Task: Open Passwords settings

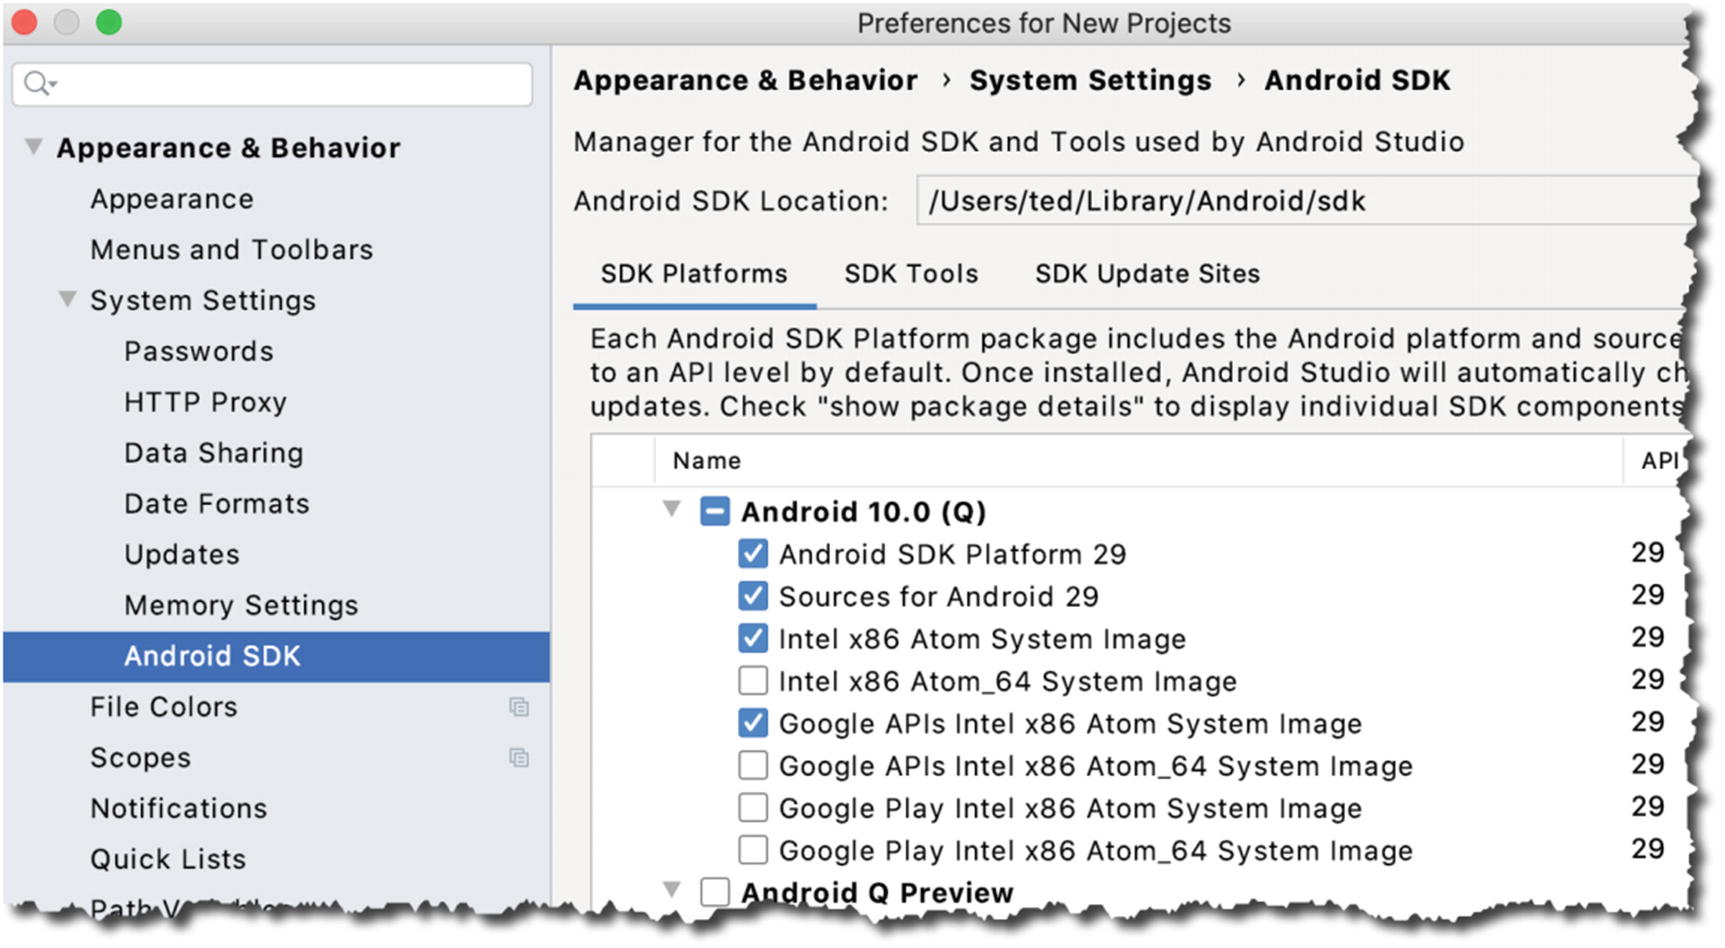Action: 199,351
